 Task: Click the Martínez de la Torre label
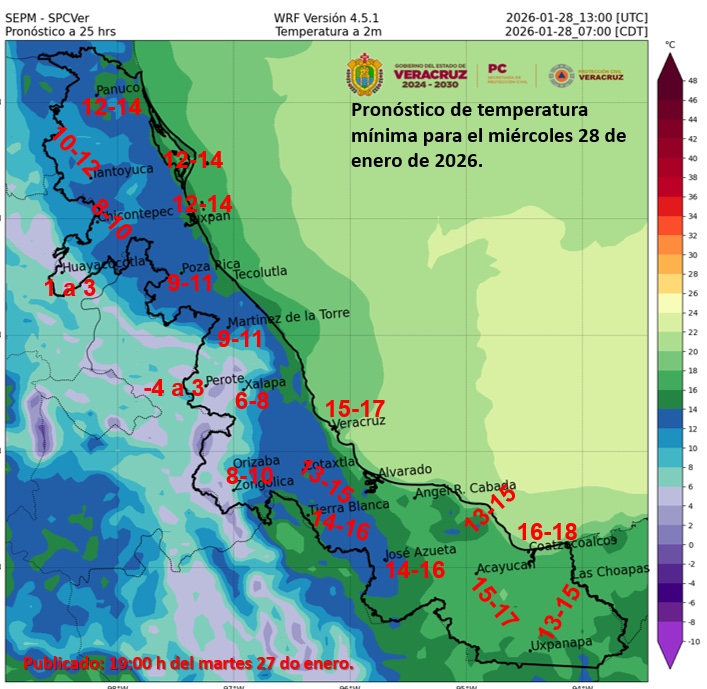point(289,318)
